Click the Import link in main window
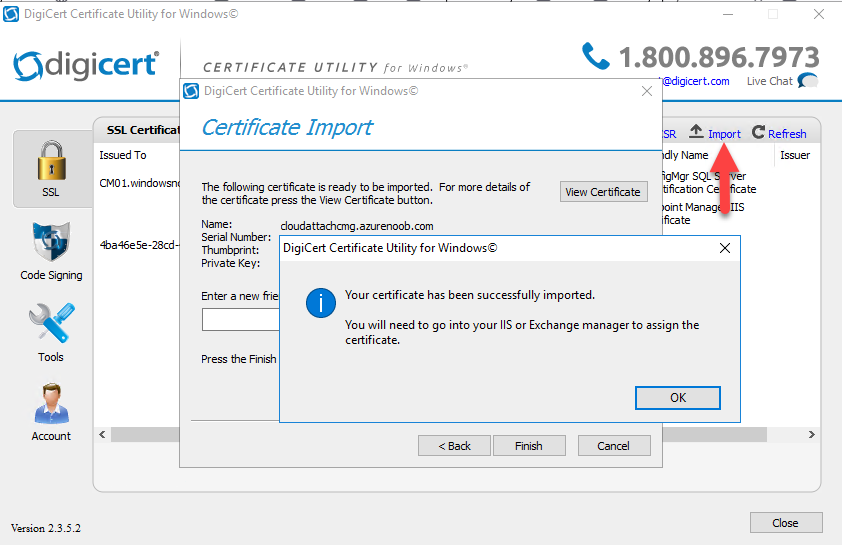 tap(724, 134)
